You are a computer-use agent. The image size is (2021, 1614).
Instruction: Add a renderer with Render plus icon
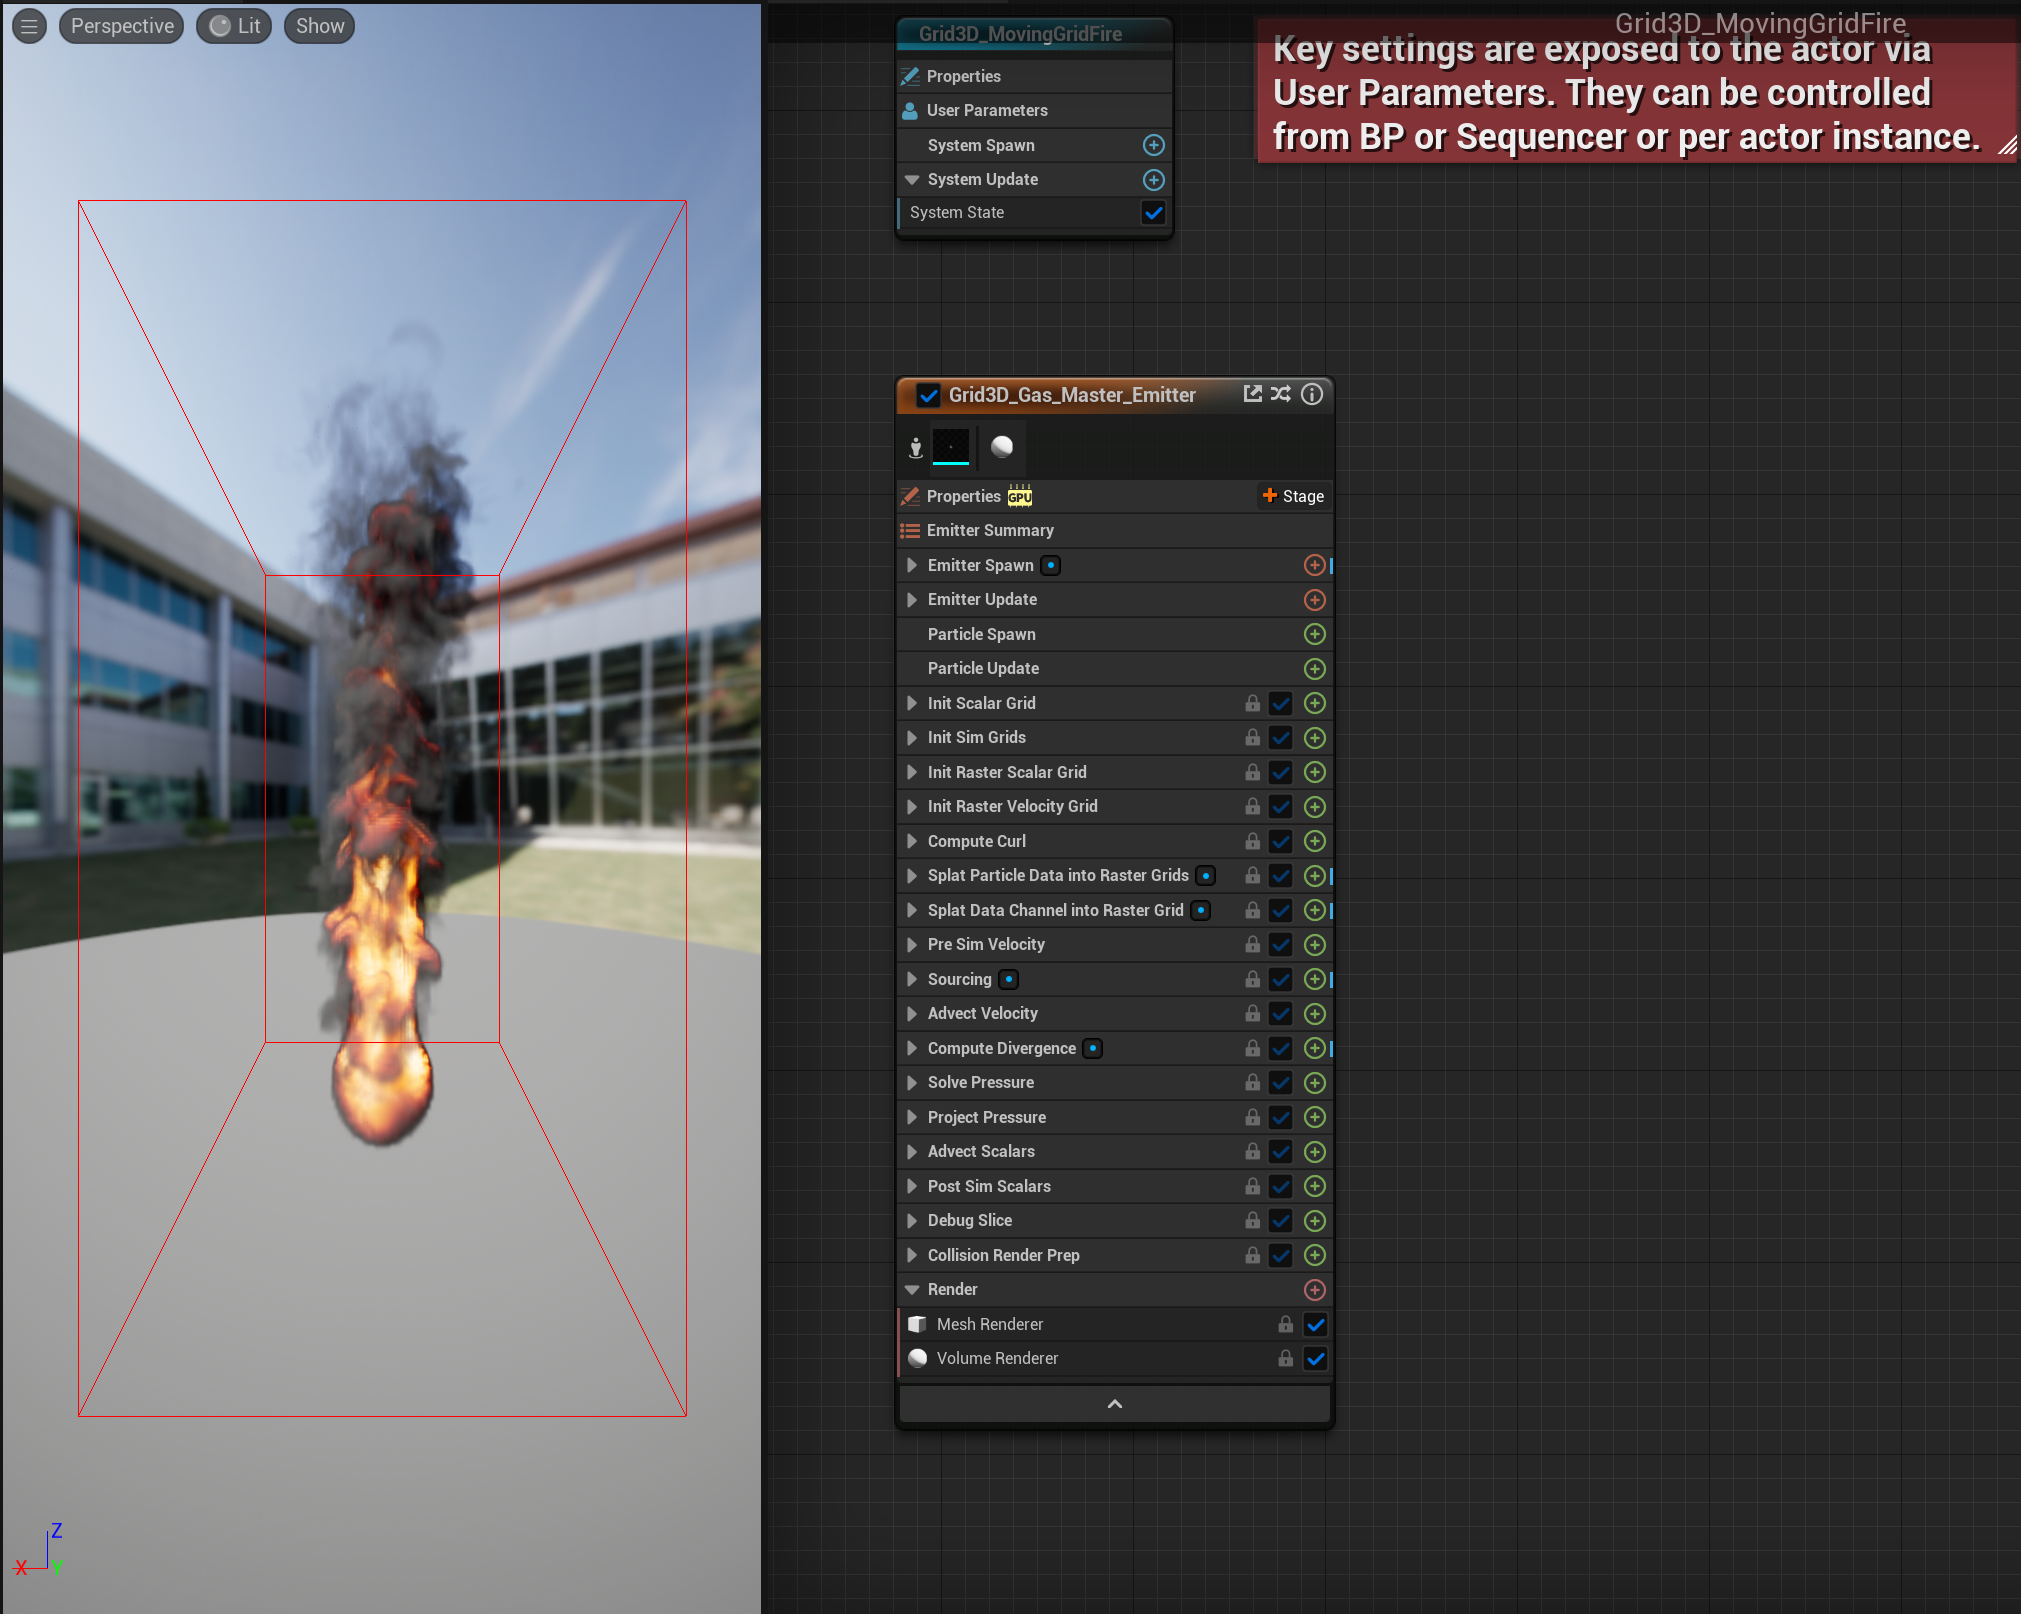[x=1314, y=1290]
